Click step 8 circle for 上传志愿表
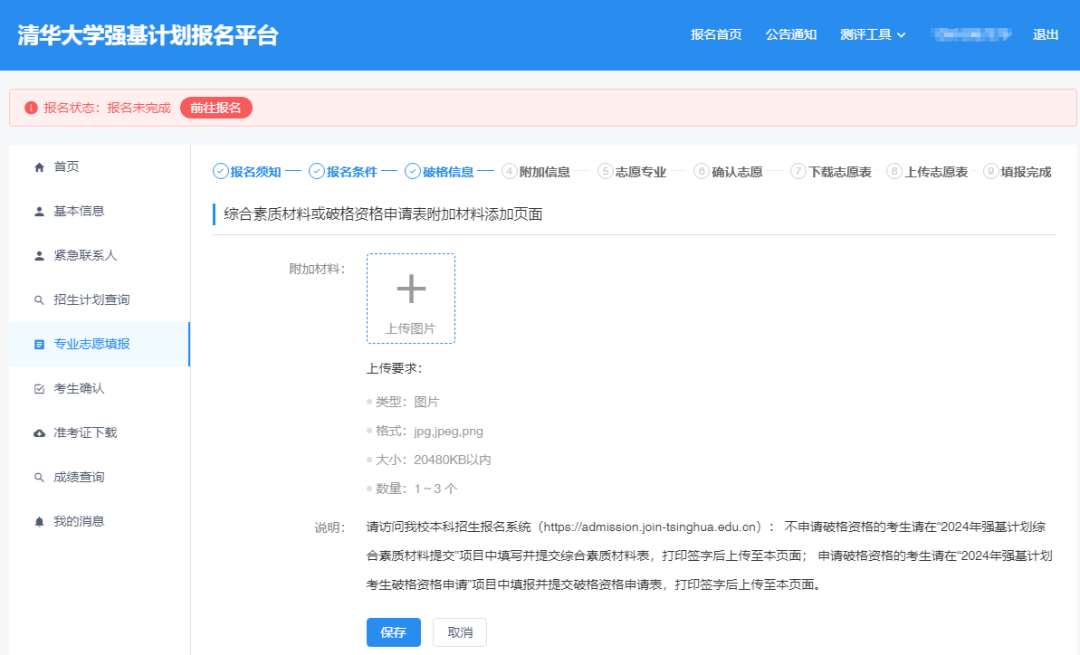Screen dimensions: 1080x655 click(894, 171)
